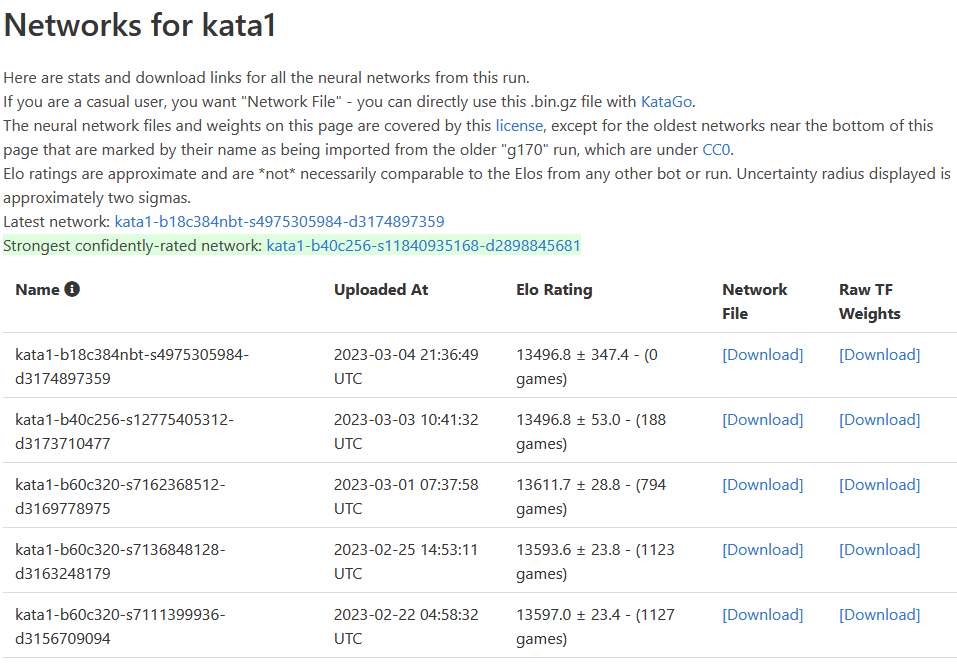Viewport: 957px width, 672px height.
Task: Select the kata1-b60c320-s7162368512 table row name
Action: coord(120,497)
